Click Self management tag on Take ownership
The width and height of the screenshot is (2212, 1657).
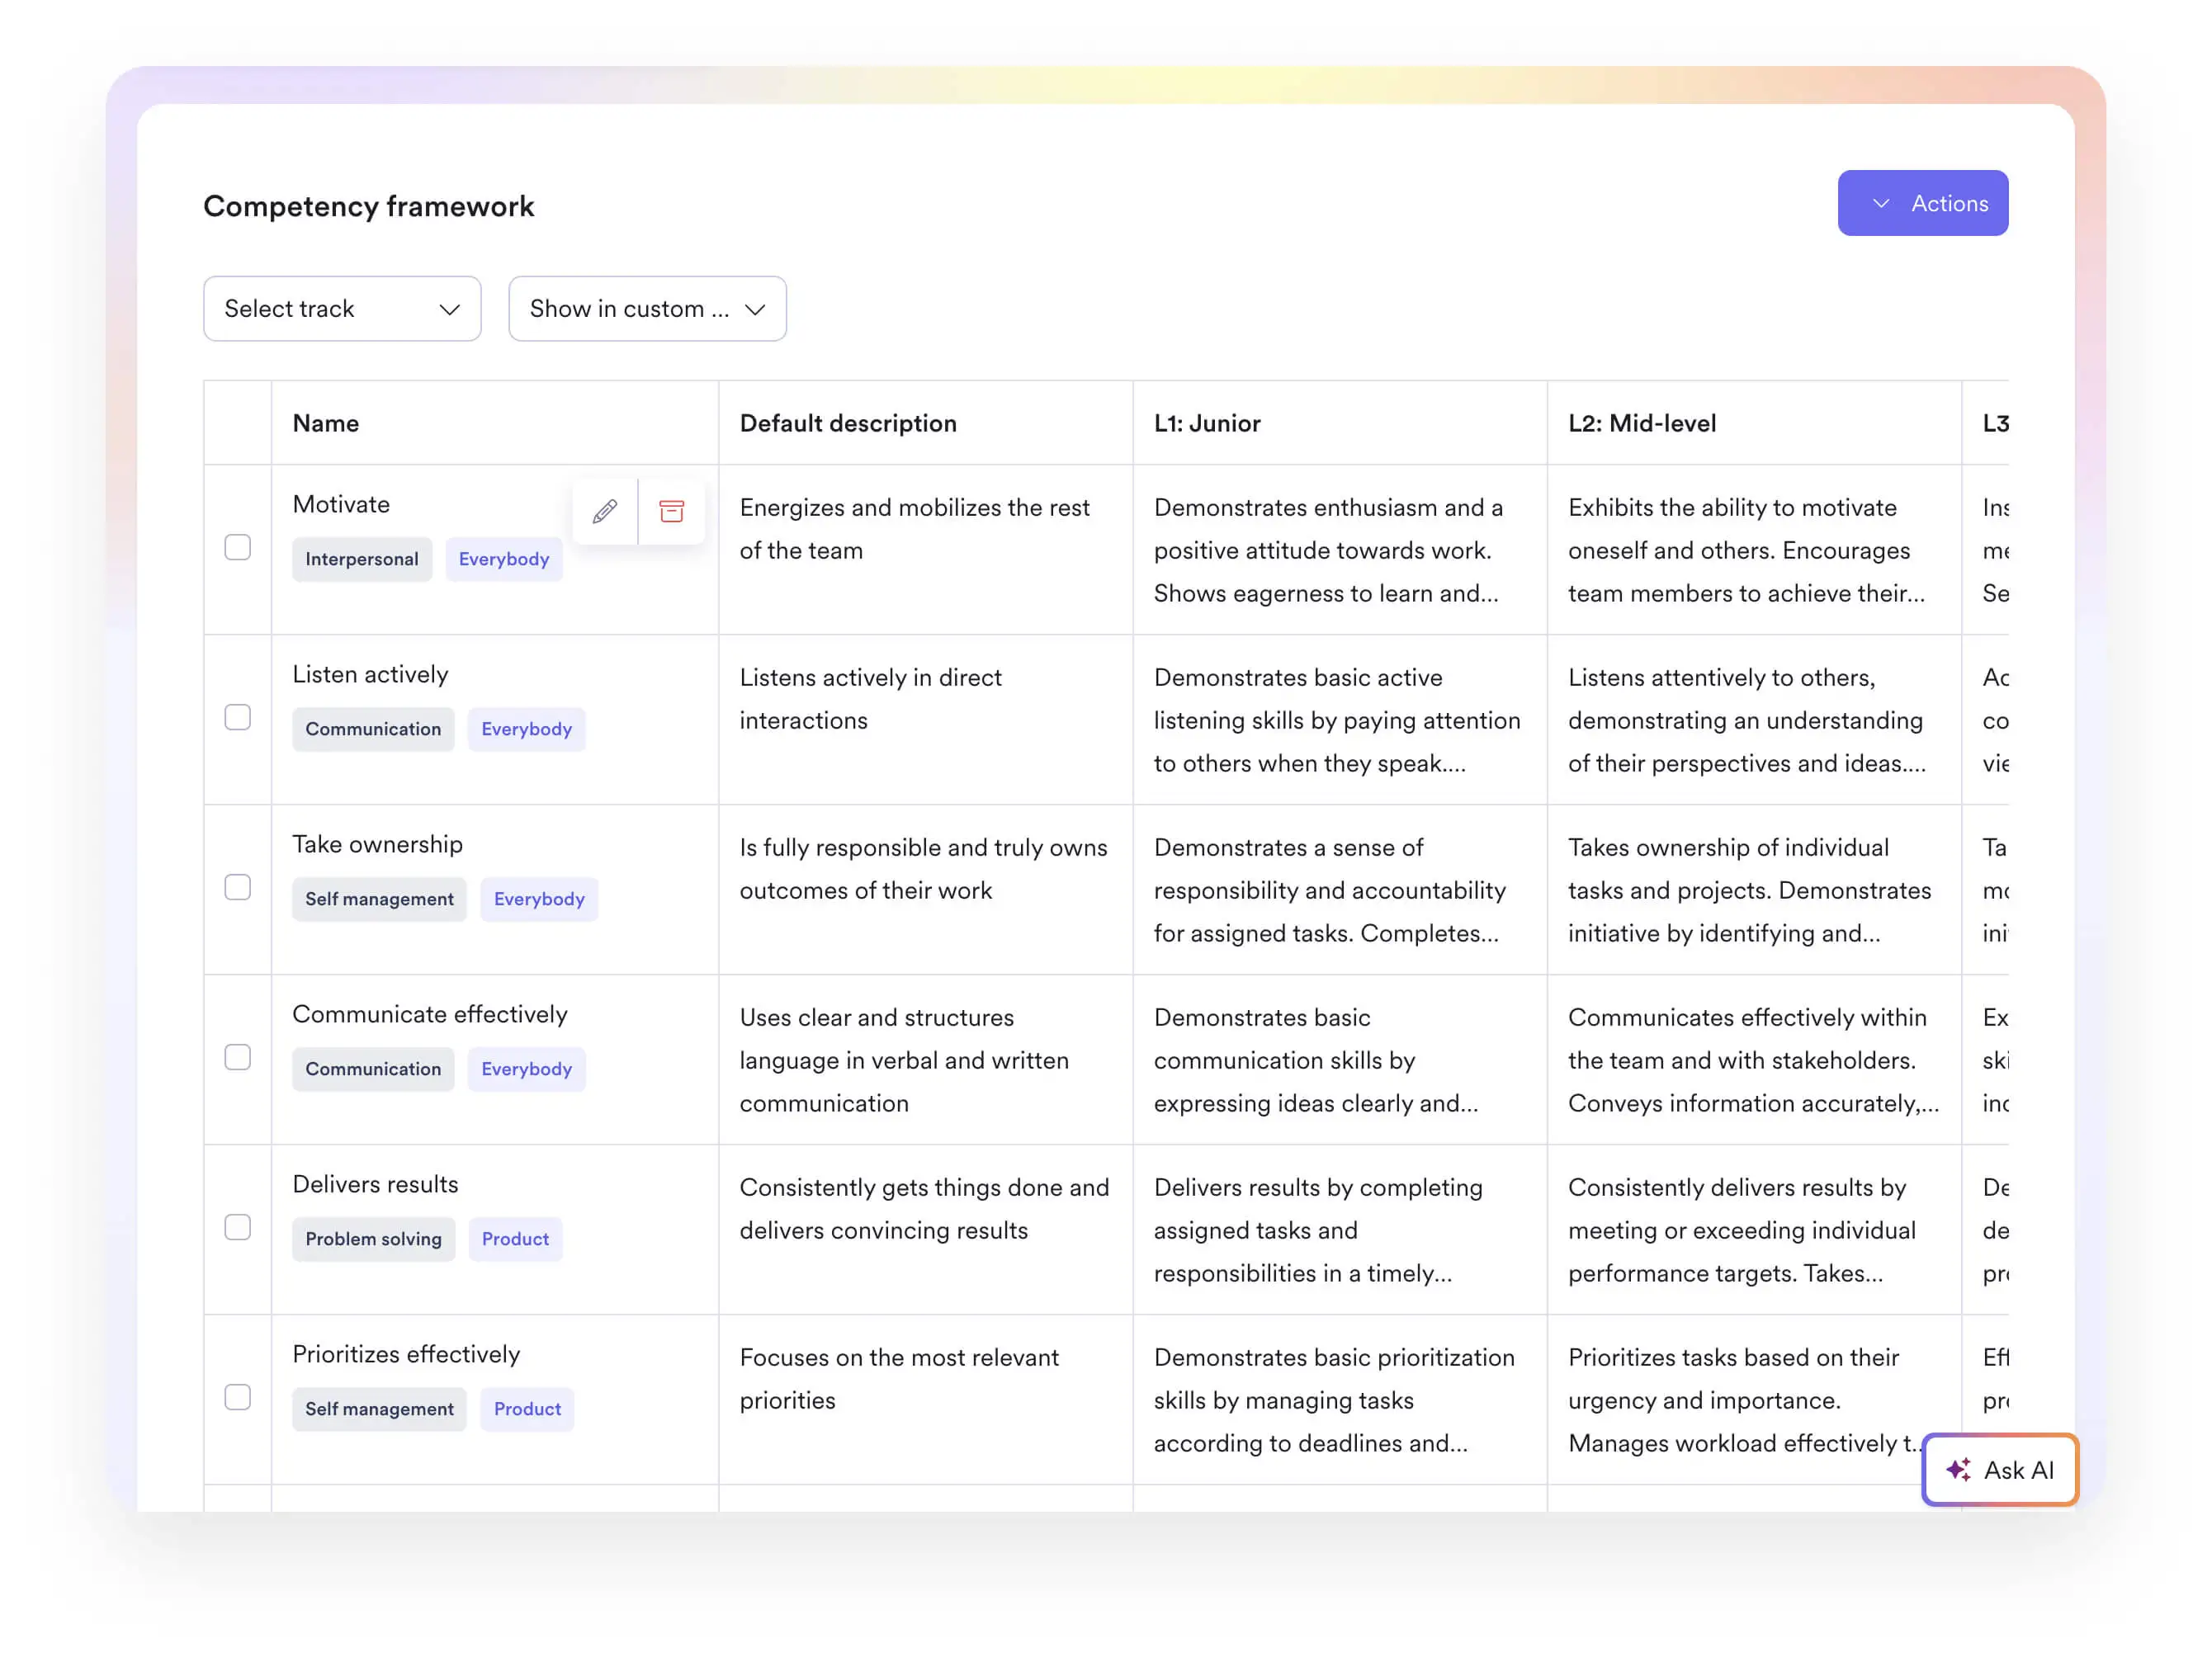(x=379, y=899)
